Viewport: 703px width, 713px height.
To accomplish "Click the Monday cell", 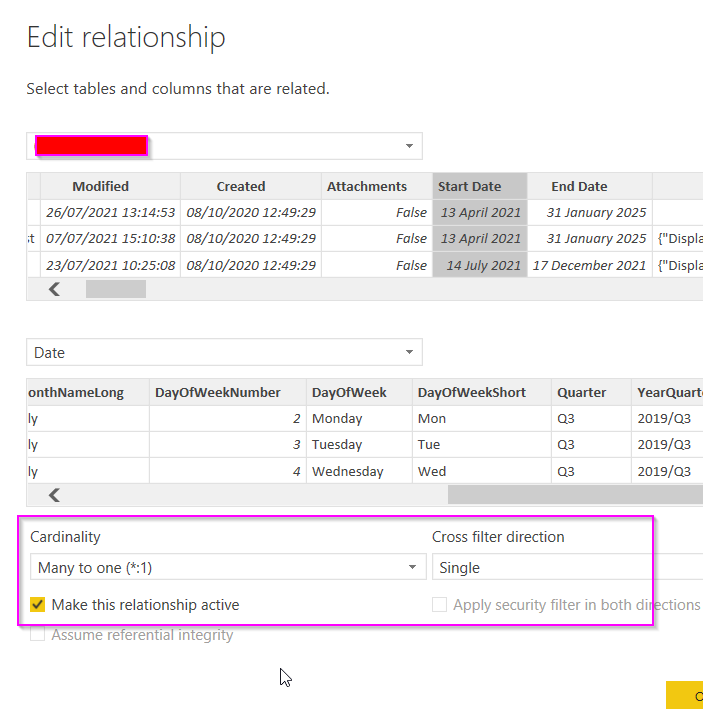I will click(x=359, y=418).
